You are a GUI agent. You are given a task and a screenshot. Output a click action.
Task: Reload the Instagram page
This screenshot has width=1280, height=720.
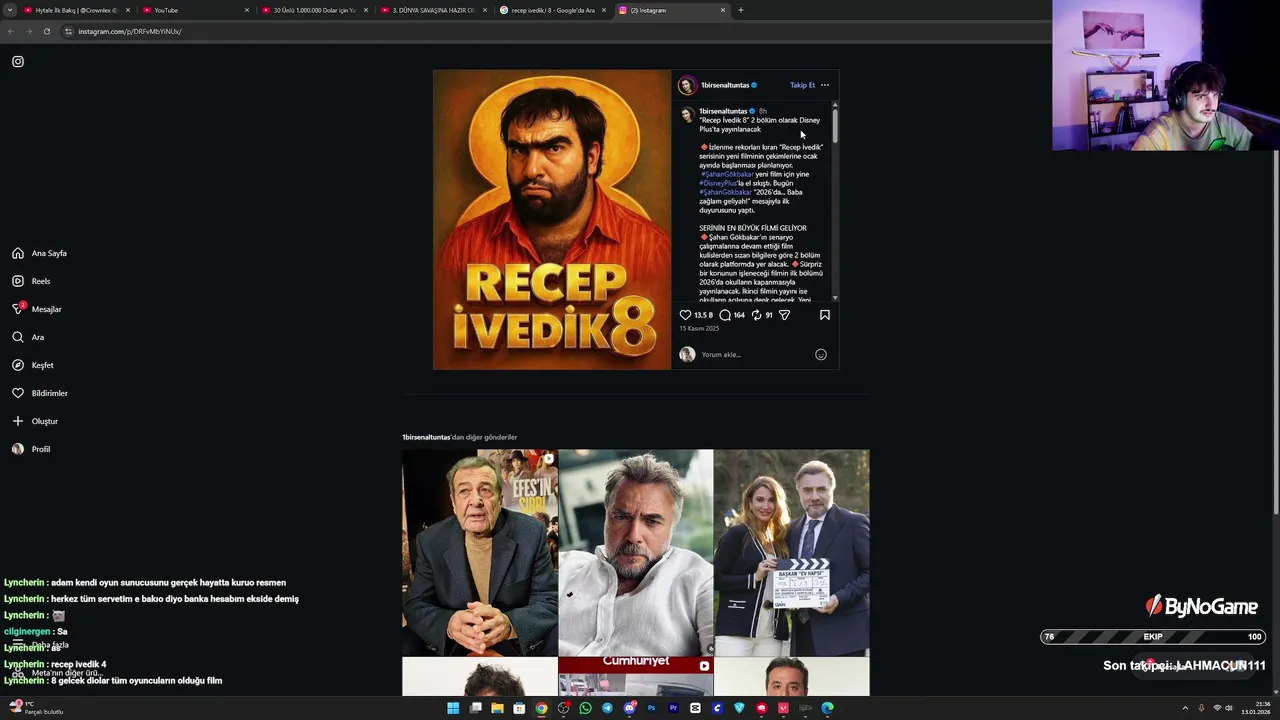[x=46, y=31]
